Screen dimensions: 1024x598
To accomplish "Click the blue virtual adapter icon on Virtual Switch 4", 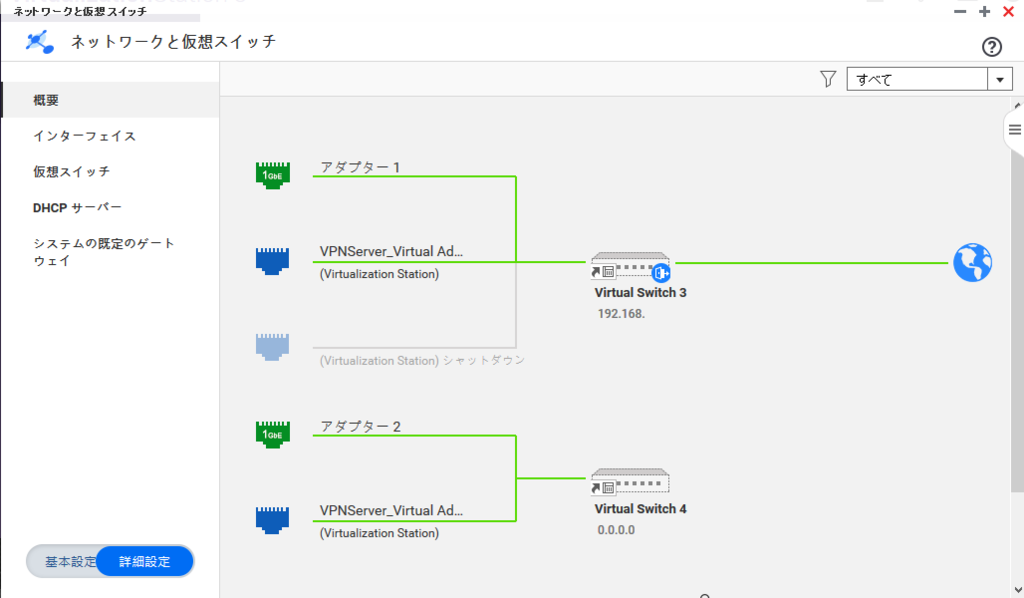I will pyautogui.click(x=272, y=520).
